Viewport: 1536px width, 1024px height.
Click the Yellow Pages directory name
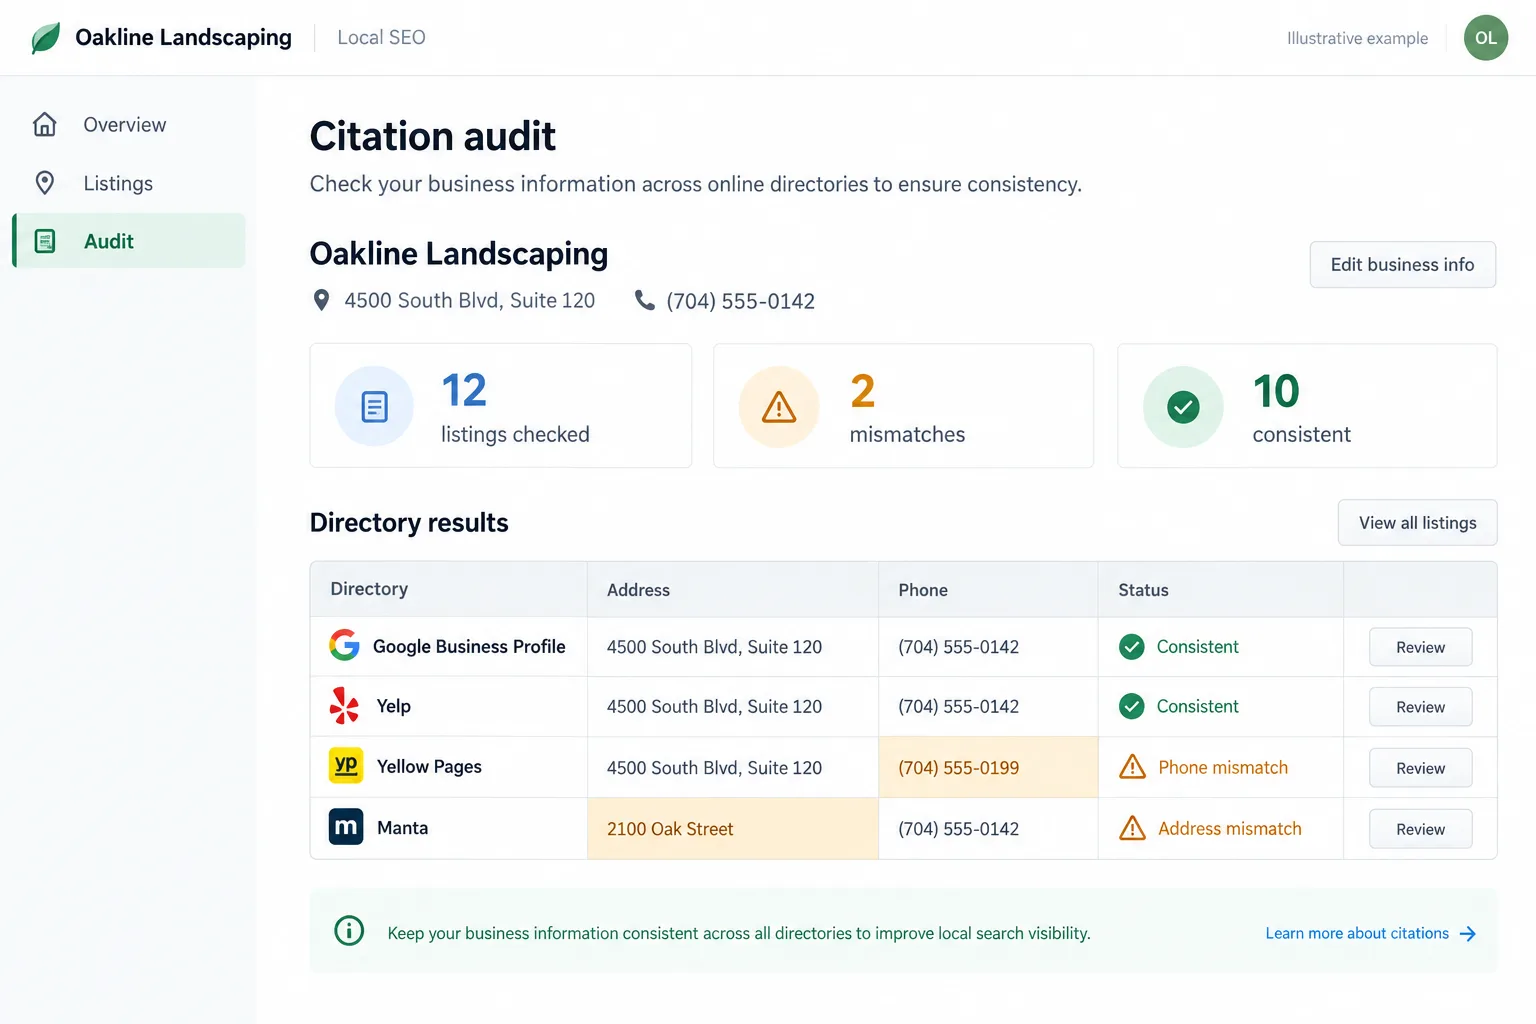click(429, 766)
